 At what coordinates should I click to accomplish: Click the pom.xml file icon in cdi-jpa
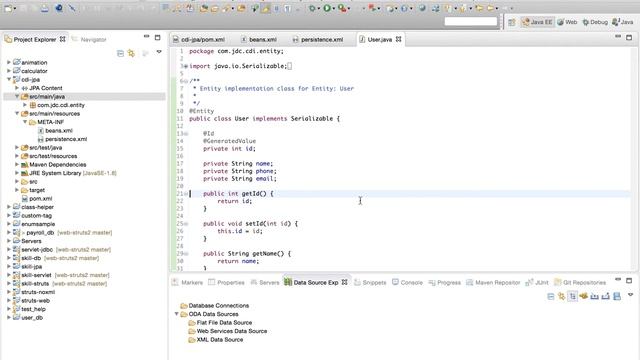pos(25,199)
